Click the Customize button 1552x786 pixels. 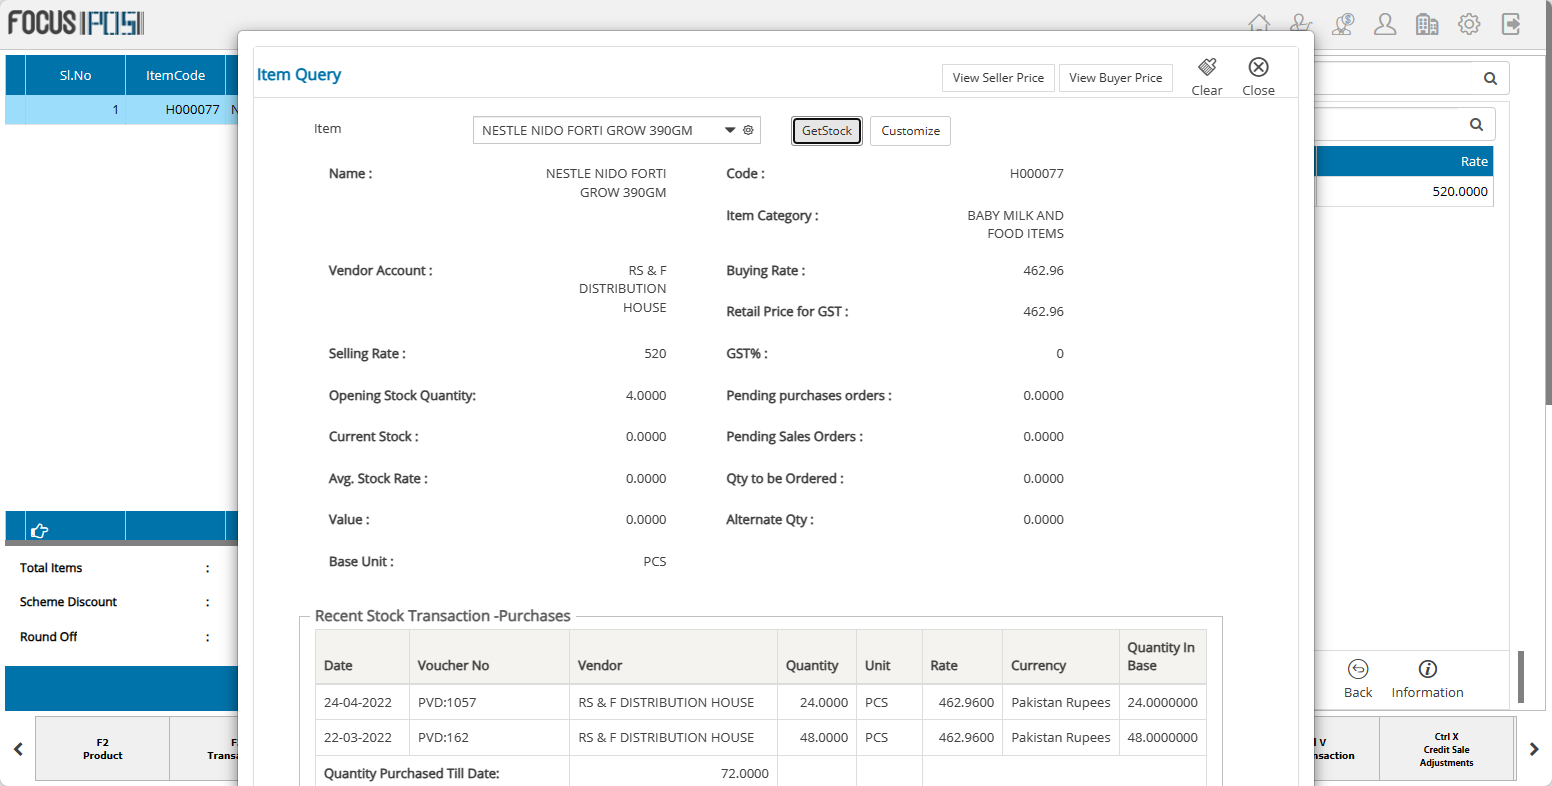point(910,131)
